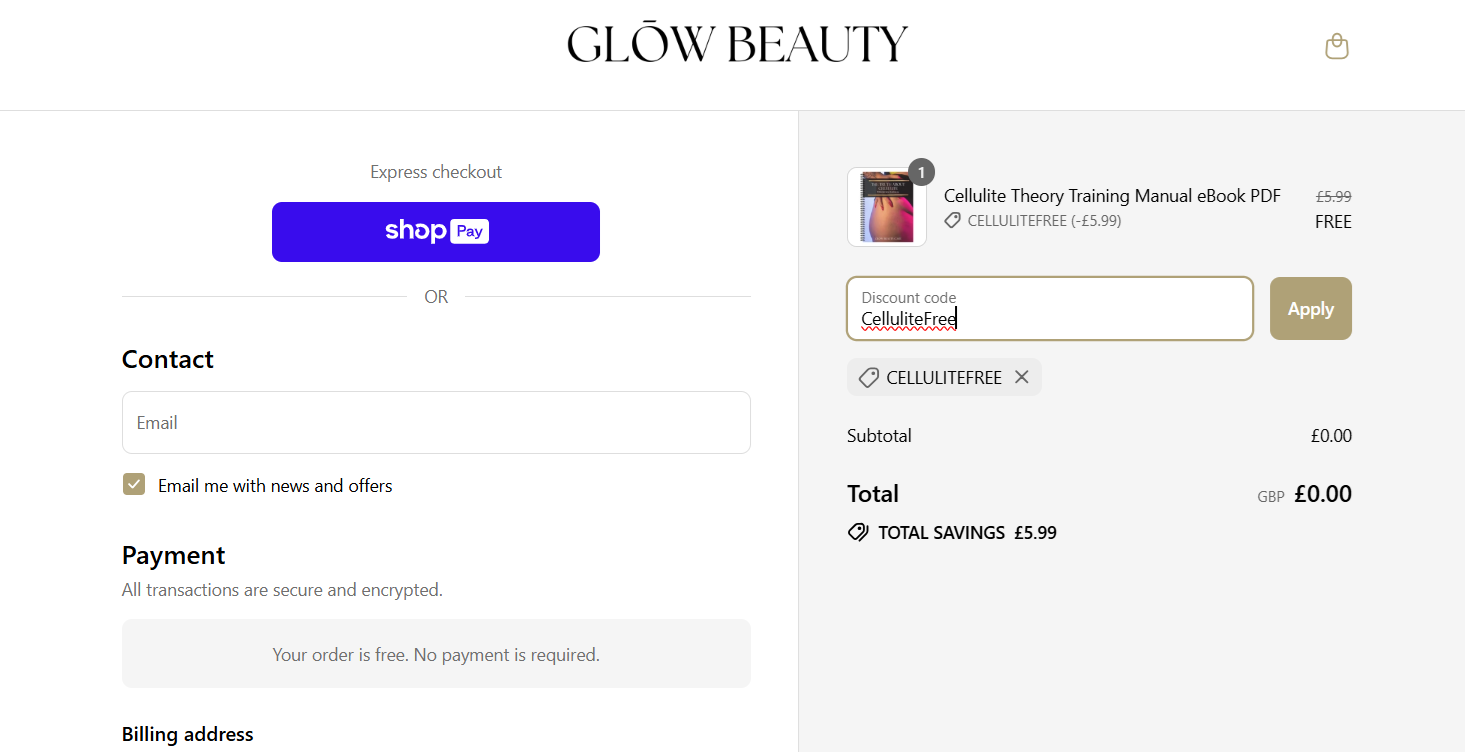This screenshot has width=1465, height=752.
Task: Click the Billing address heading
Action: tap(188, 734)
